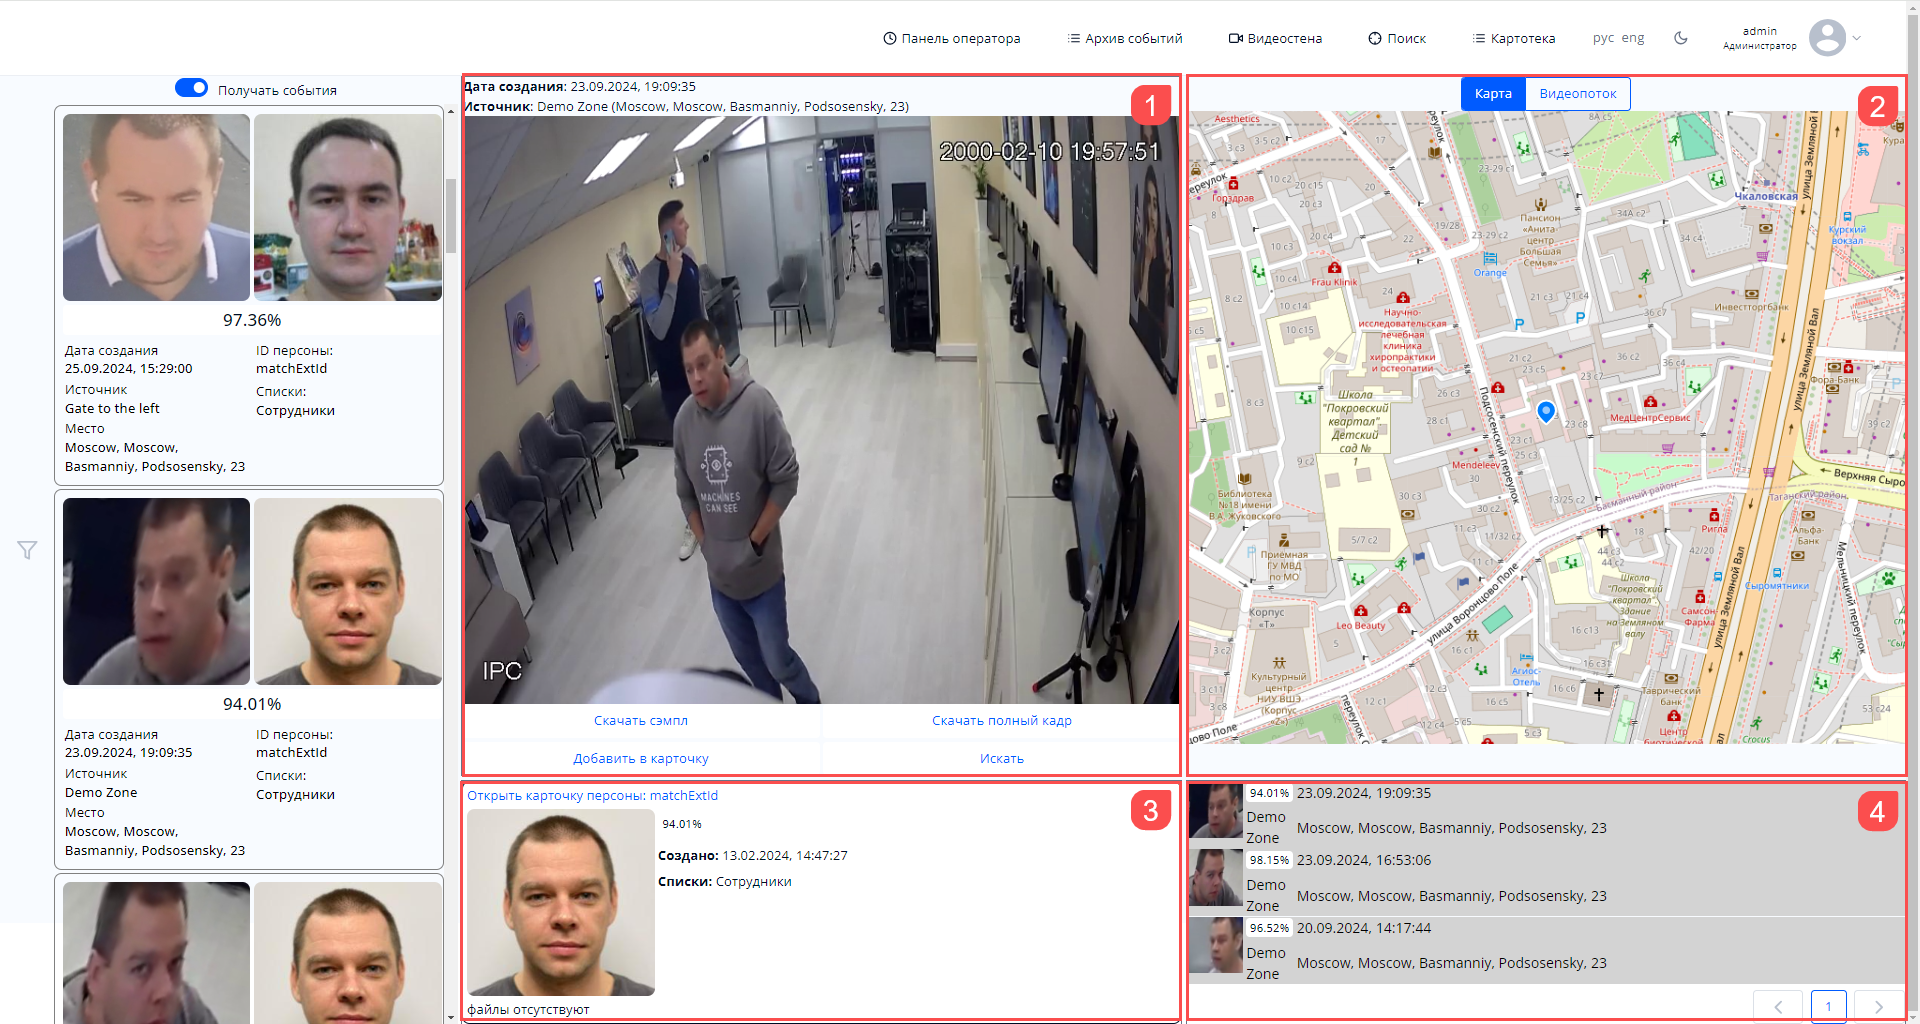Click 'Добавить в карточку' link
The width and height of the screenshot is (1920, 1024).
641,758
